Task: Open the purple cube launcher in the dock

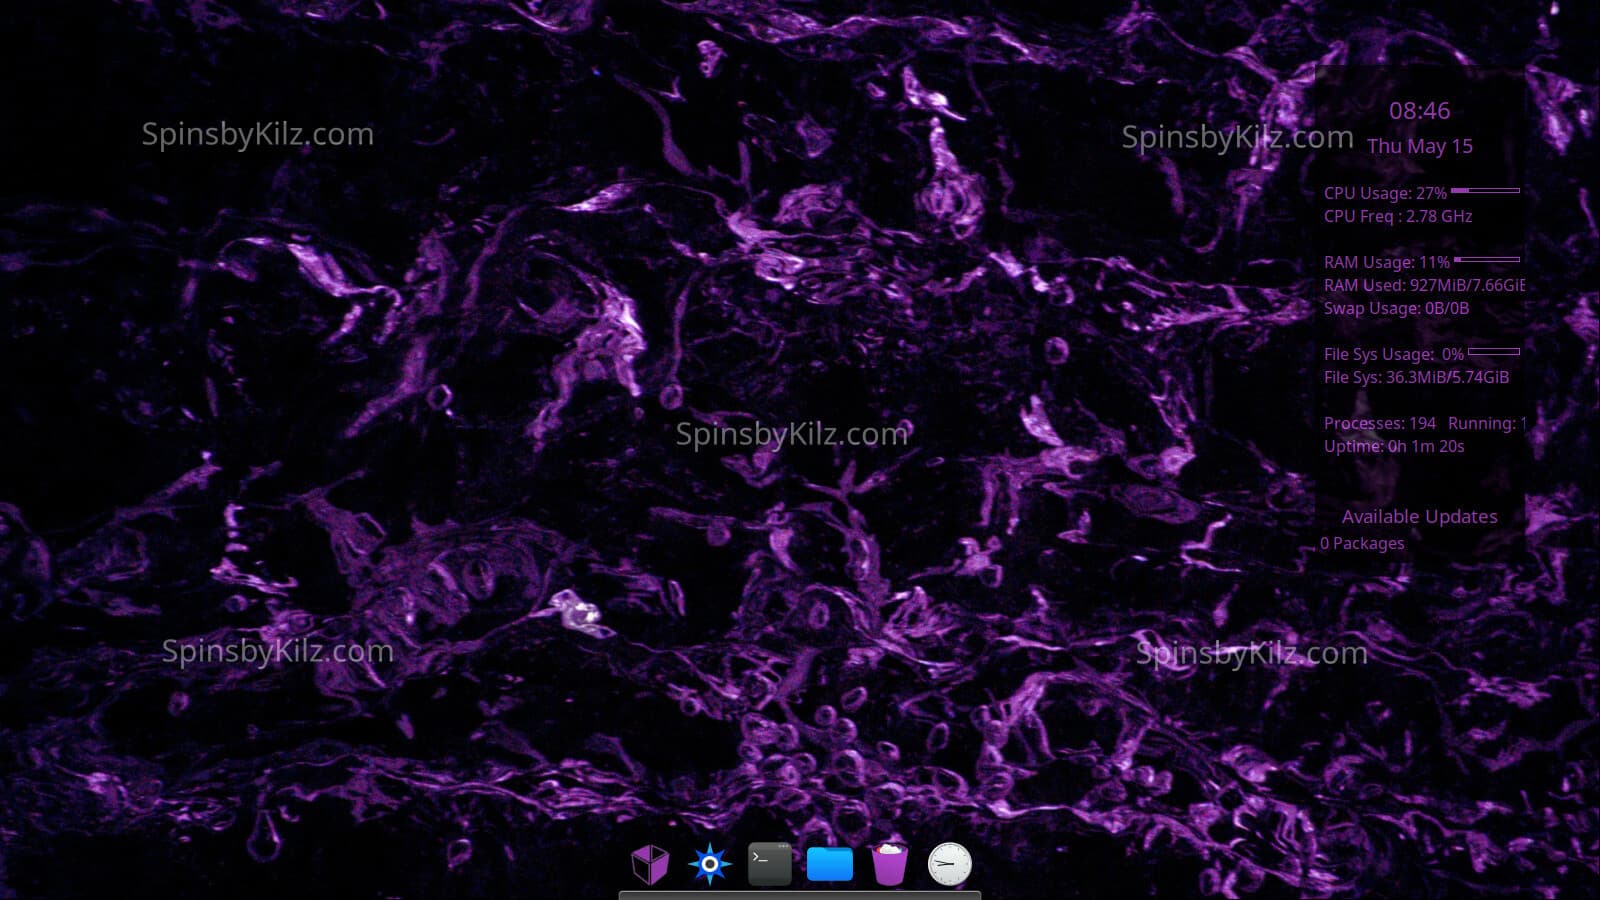Action: [x=650, y=864]
